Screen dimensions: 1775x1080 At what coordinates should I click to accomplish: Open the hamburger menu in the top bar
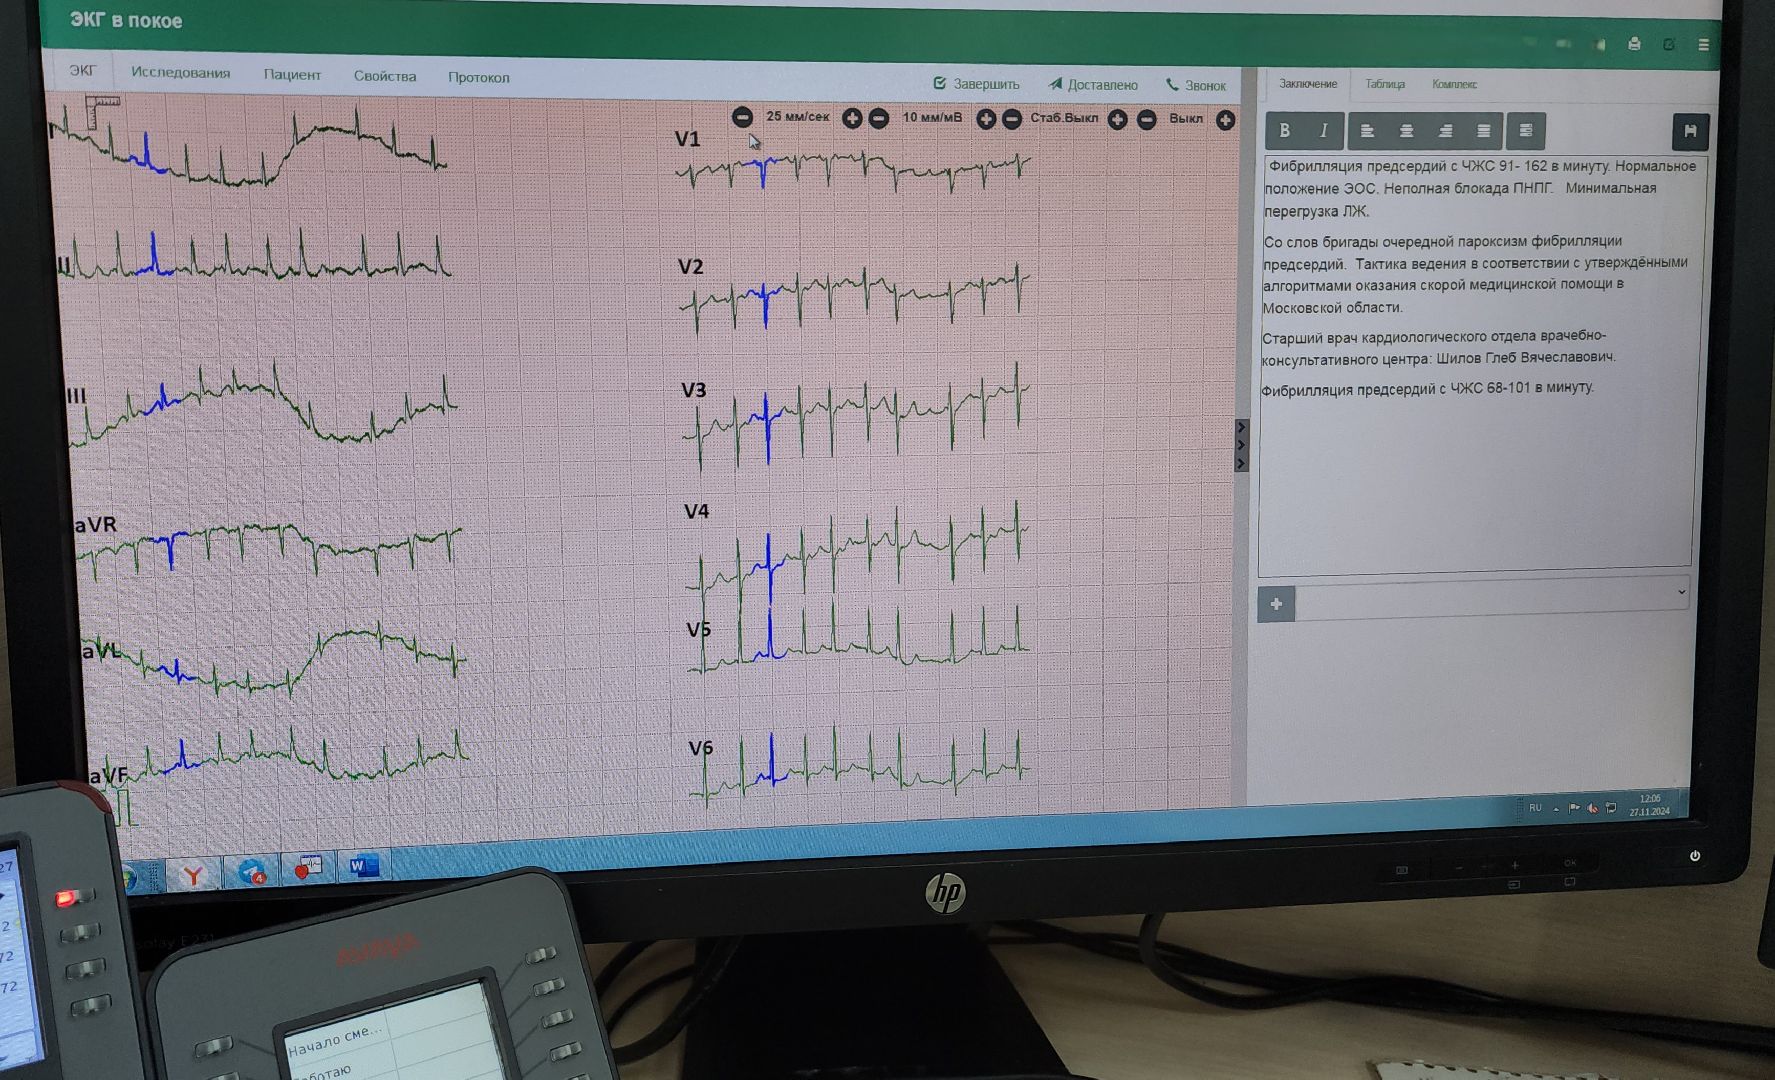click(x=1703, y=45)
